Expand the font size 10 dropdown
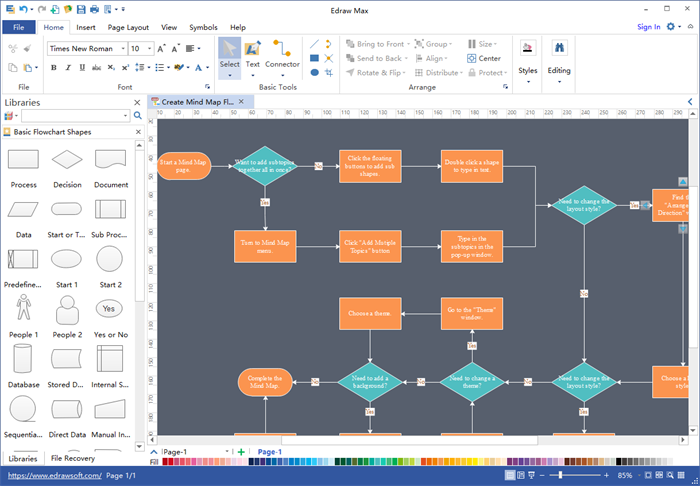700x486 pixels. click(x=150, y=49)
